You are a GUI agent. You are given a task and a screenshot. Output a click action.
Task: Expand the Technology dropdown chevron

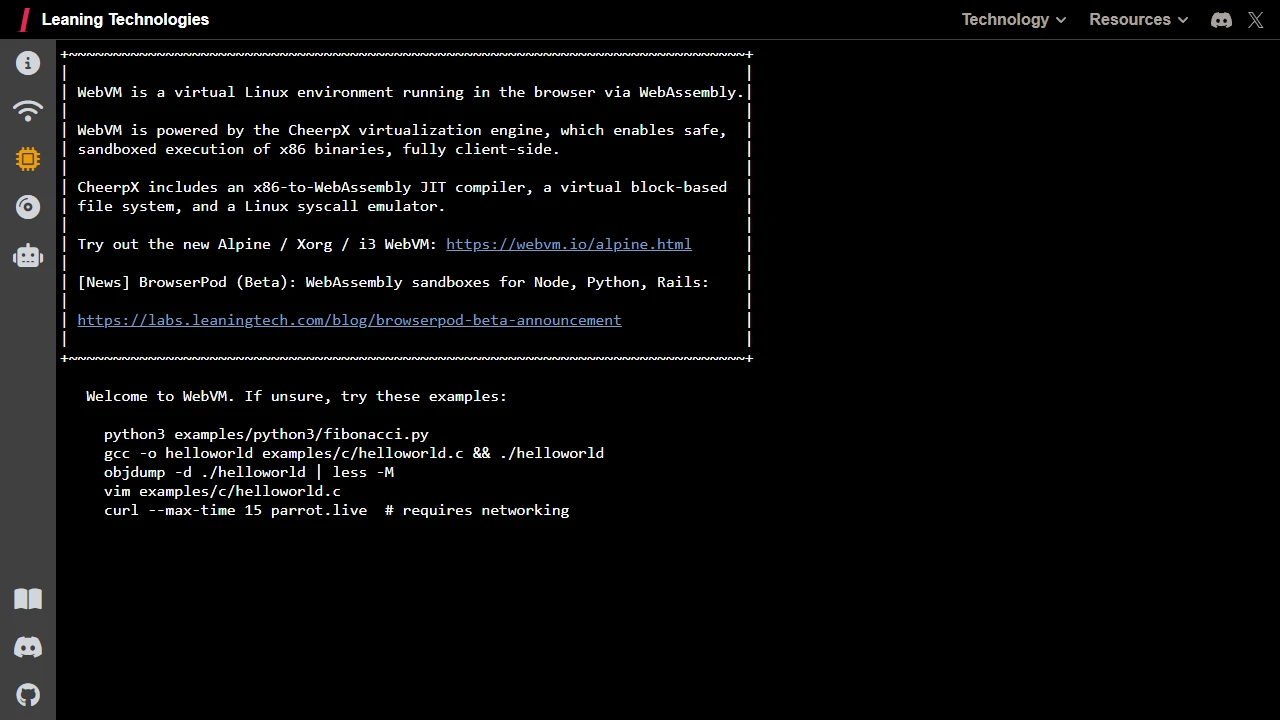[x=1060, y=19]
